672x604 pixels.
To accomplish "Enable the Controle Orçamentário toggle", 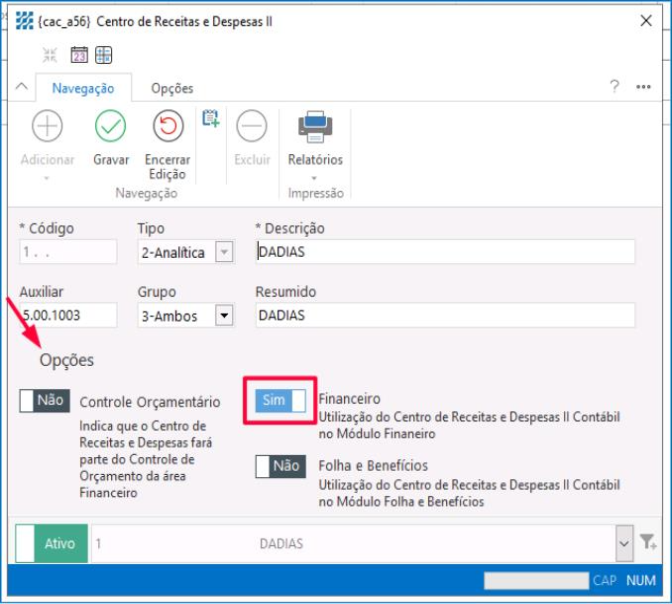I will pos(44,401).
